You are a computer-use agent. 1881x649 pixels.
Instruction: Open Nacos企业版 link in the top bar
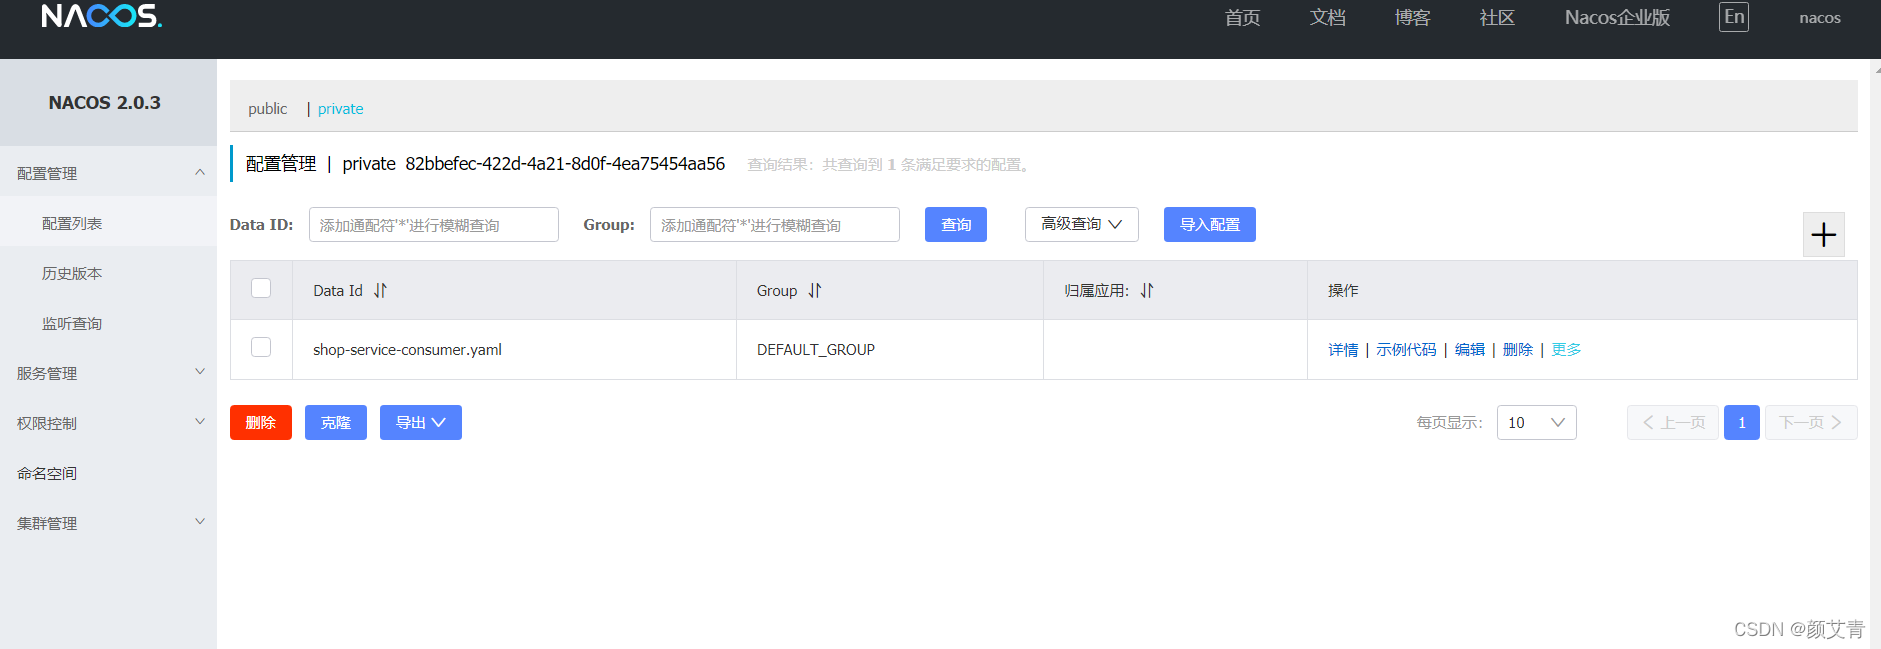1617,17
